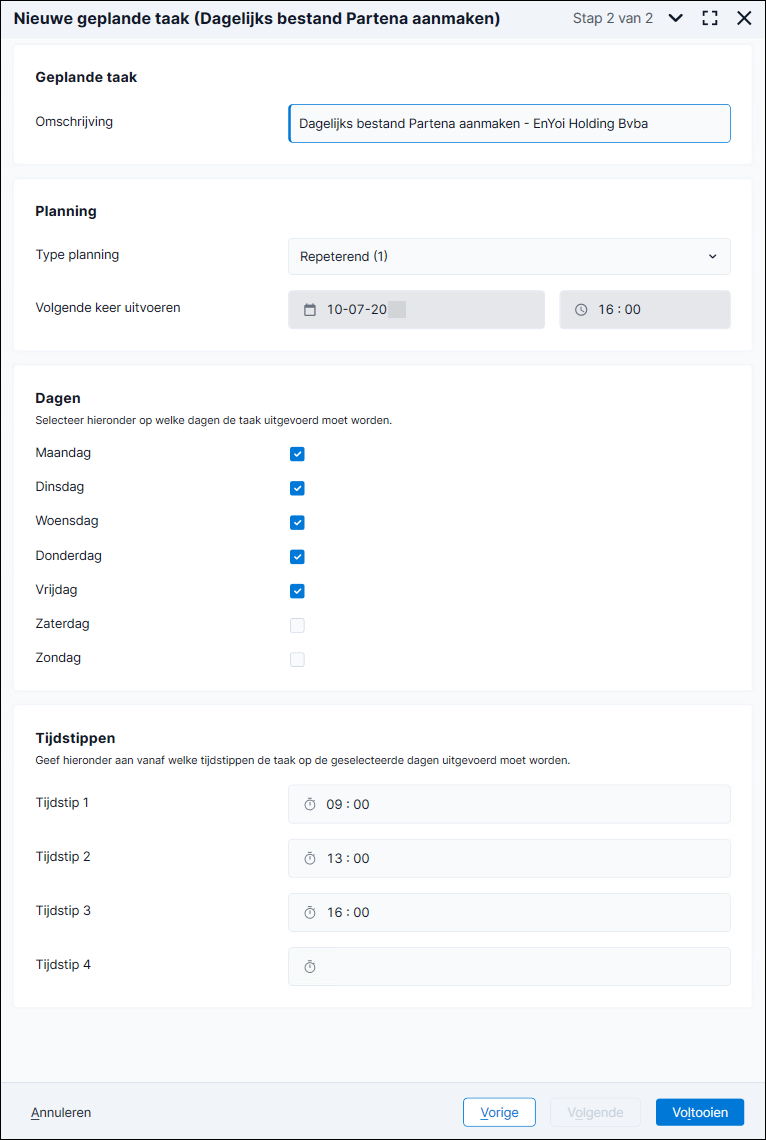This screenshot has width=766, height=1140.
Task: Toggle fullscreen with the expand icon
Action: [x=710, y=18]
